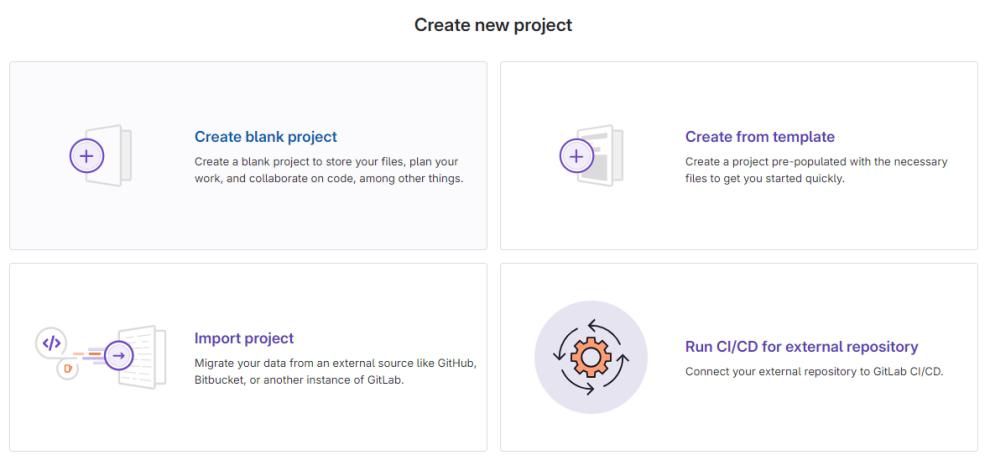The image size is (990, 471).
Task: Click the plus icon for blank project
Action: pyautogui.click(x=84, y=157)
